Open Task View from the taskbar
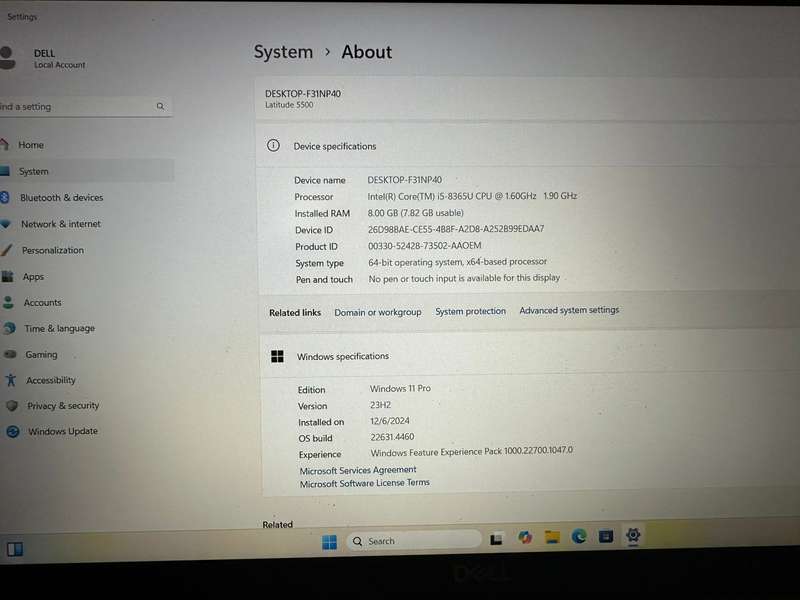The image size is (800, 600). (x=496, y=539)
